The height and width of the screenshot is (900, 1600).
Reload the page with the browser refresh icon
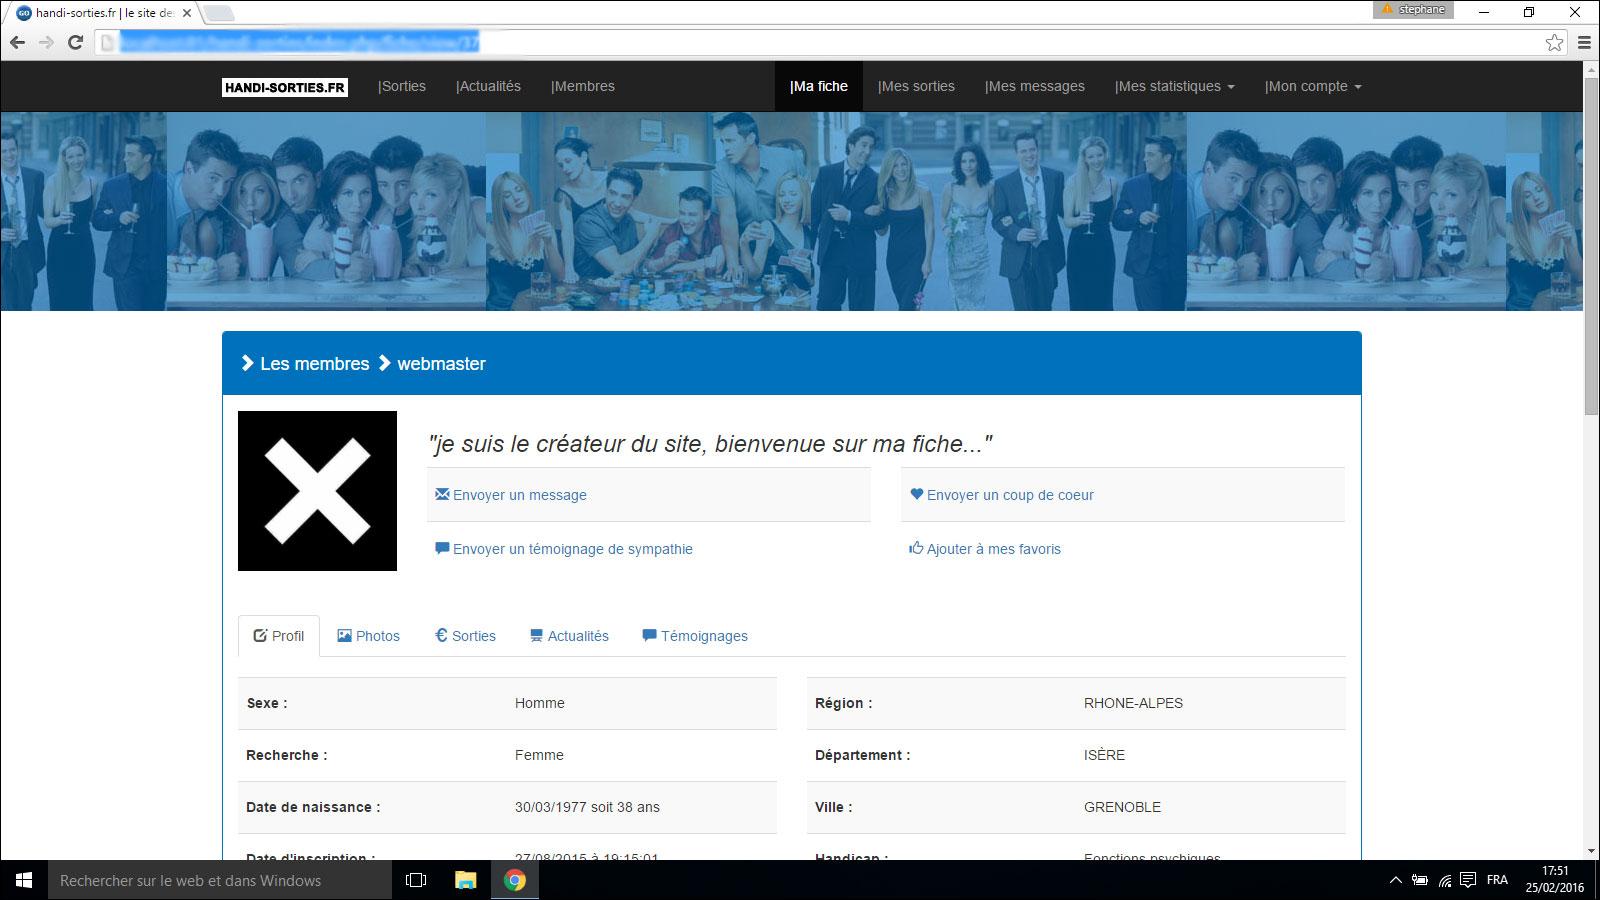click(x=75, y=42)
